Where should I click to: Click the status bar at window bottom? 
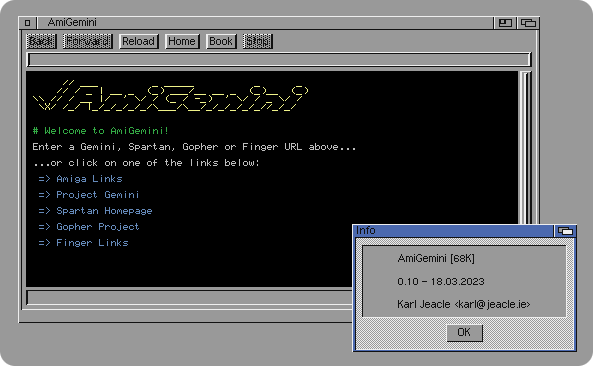click(189, 298)
